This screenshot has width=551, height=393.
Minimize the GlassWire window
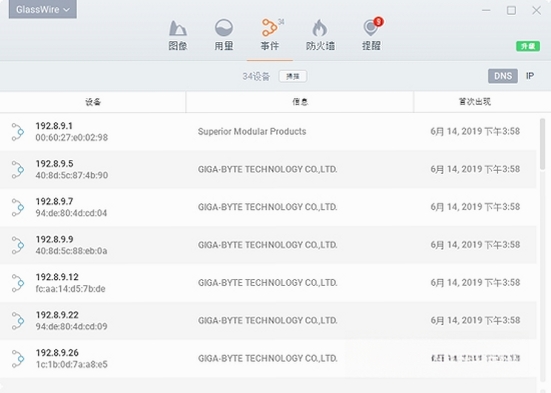click(x=486, y=10)
